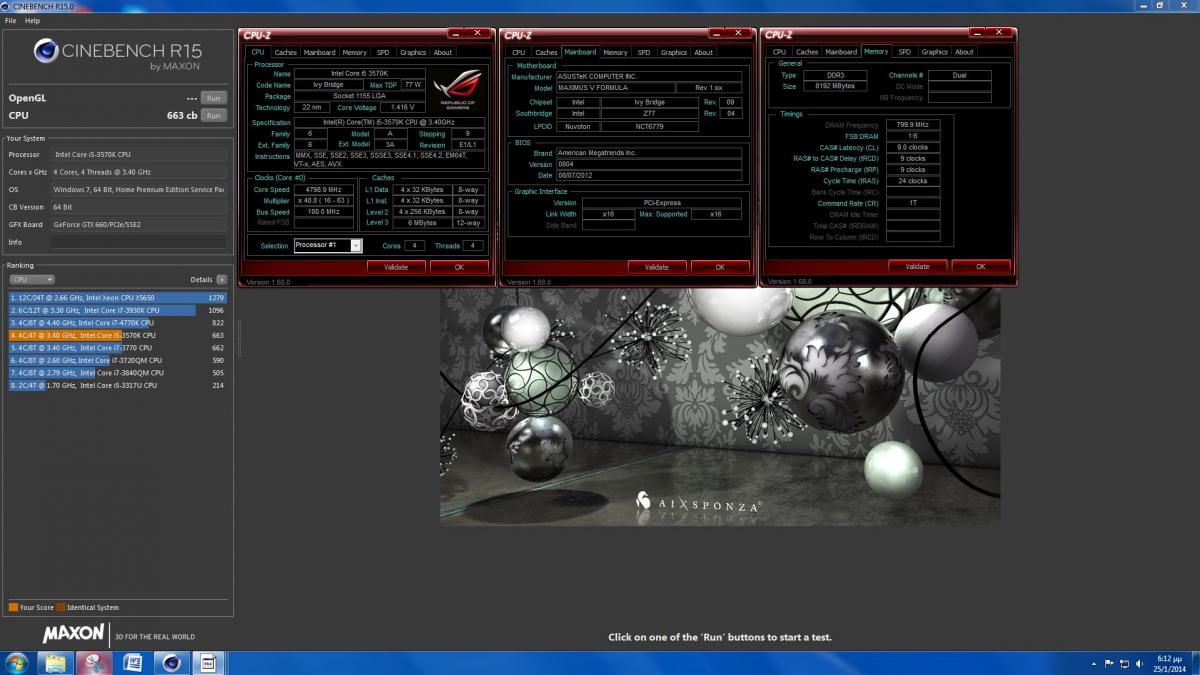Click the MAXON logo at bottom left
1200x675 pixels.
pyautogui.click(x=74, y=634)
